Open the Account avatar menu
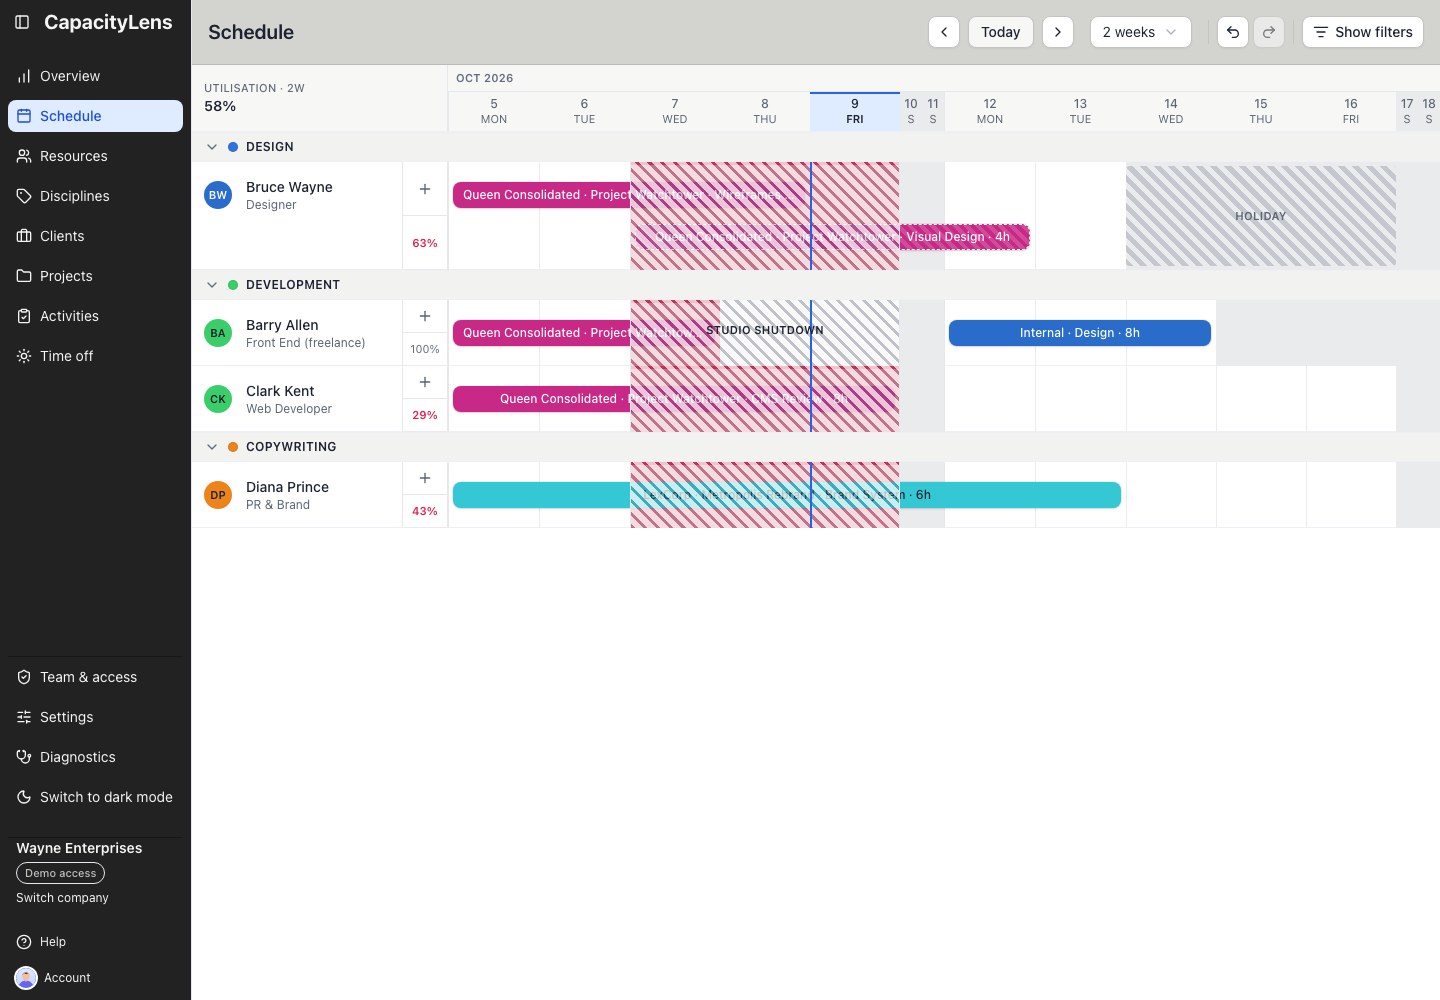1440x1000 pixels. [x=26, y=978]
